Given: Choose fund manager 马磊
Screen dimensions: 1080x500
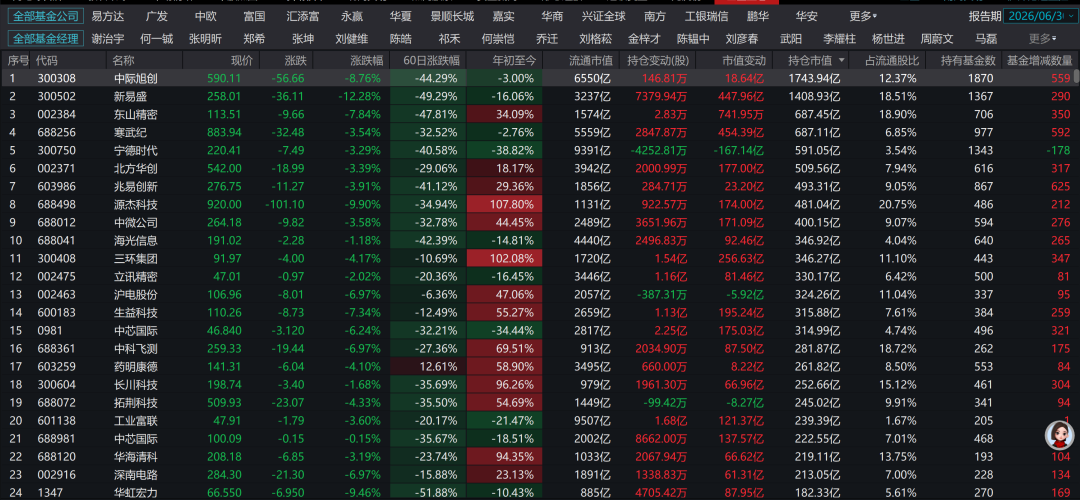Looking at the screenshot, I should pos(986,39).
